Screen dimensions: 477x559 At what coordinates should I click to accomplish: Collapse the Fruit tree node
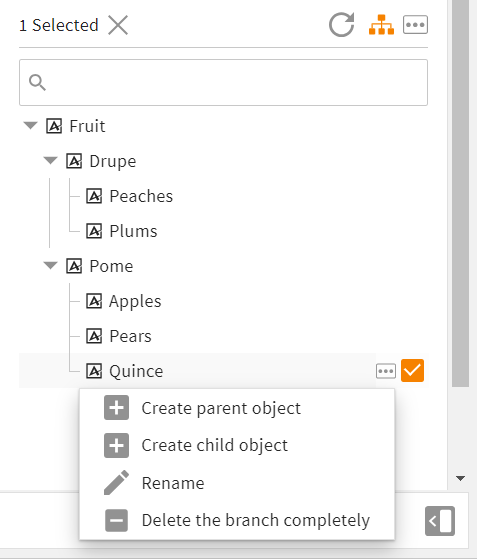(30, 125)
